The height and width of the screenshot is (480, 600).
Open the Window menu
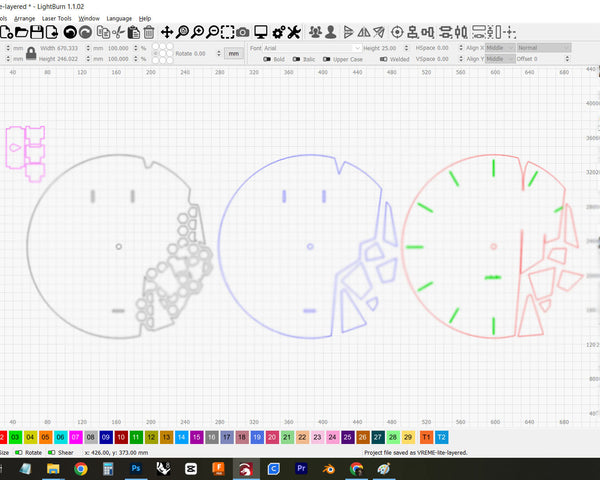click(x=89, y=18)
